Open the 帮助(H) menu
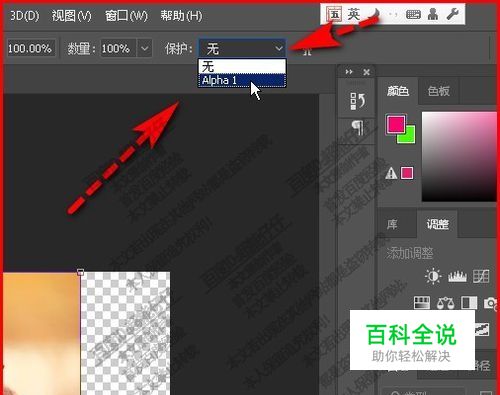 click(x=181, y=16)
